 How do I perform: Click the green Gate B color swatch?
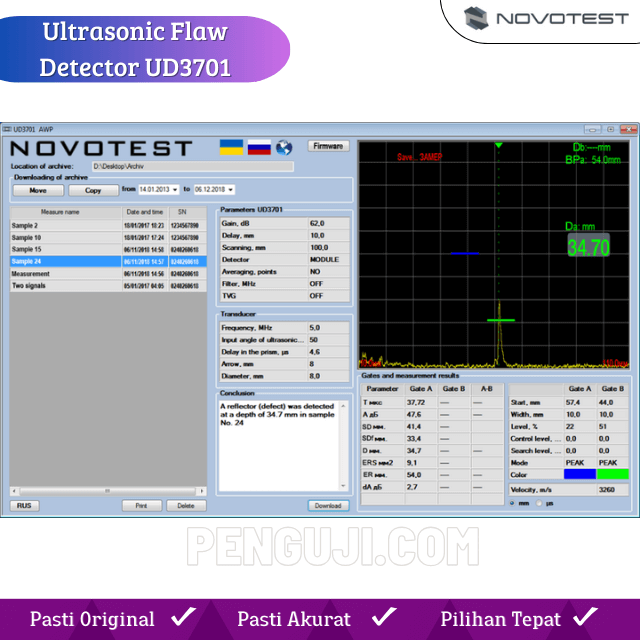point(612,475)
